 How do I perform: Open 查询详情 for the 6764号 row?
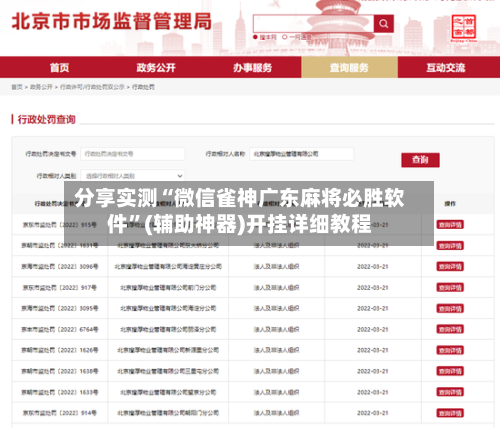click(x=450, y=329)
